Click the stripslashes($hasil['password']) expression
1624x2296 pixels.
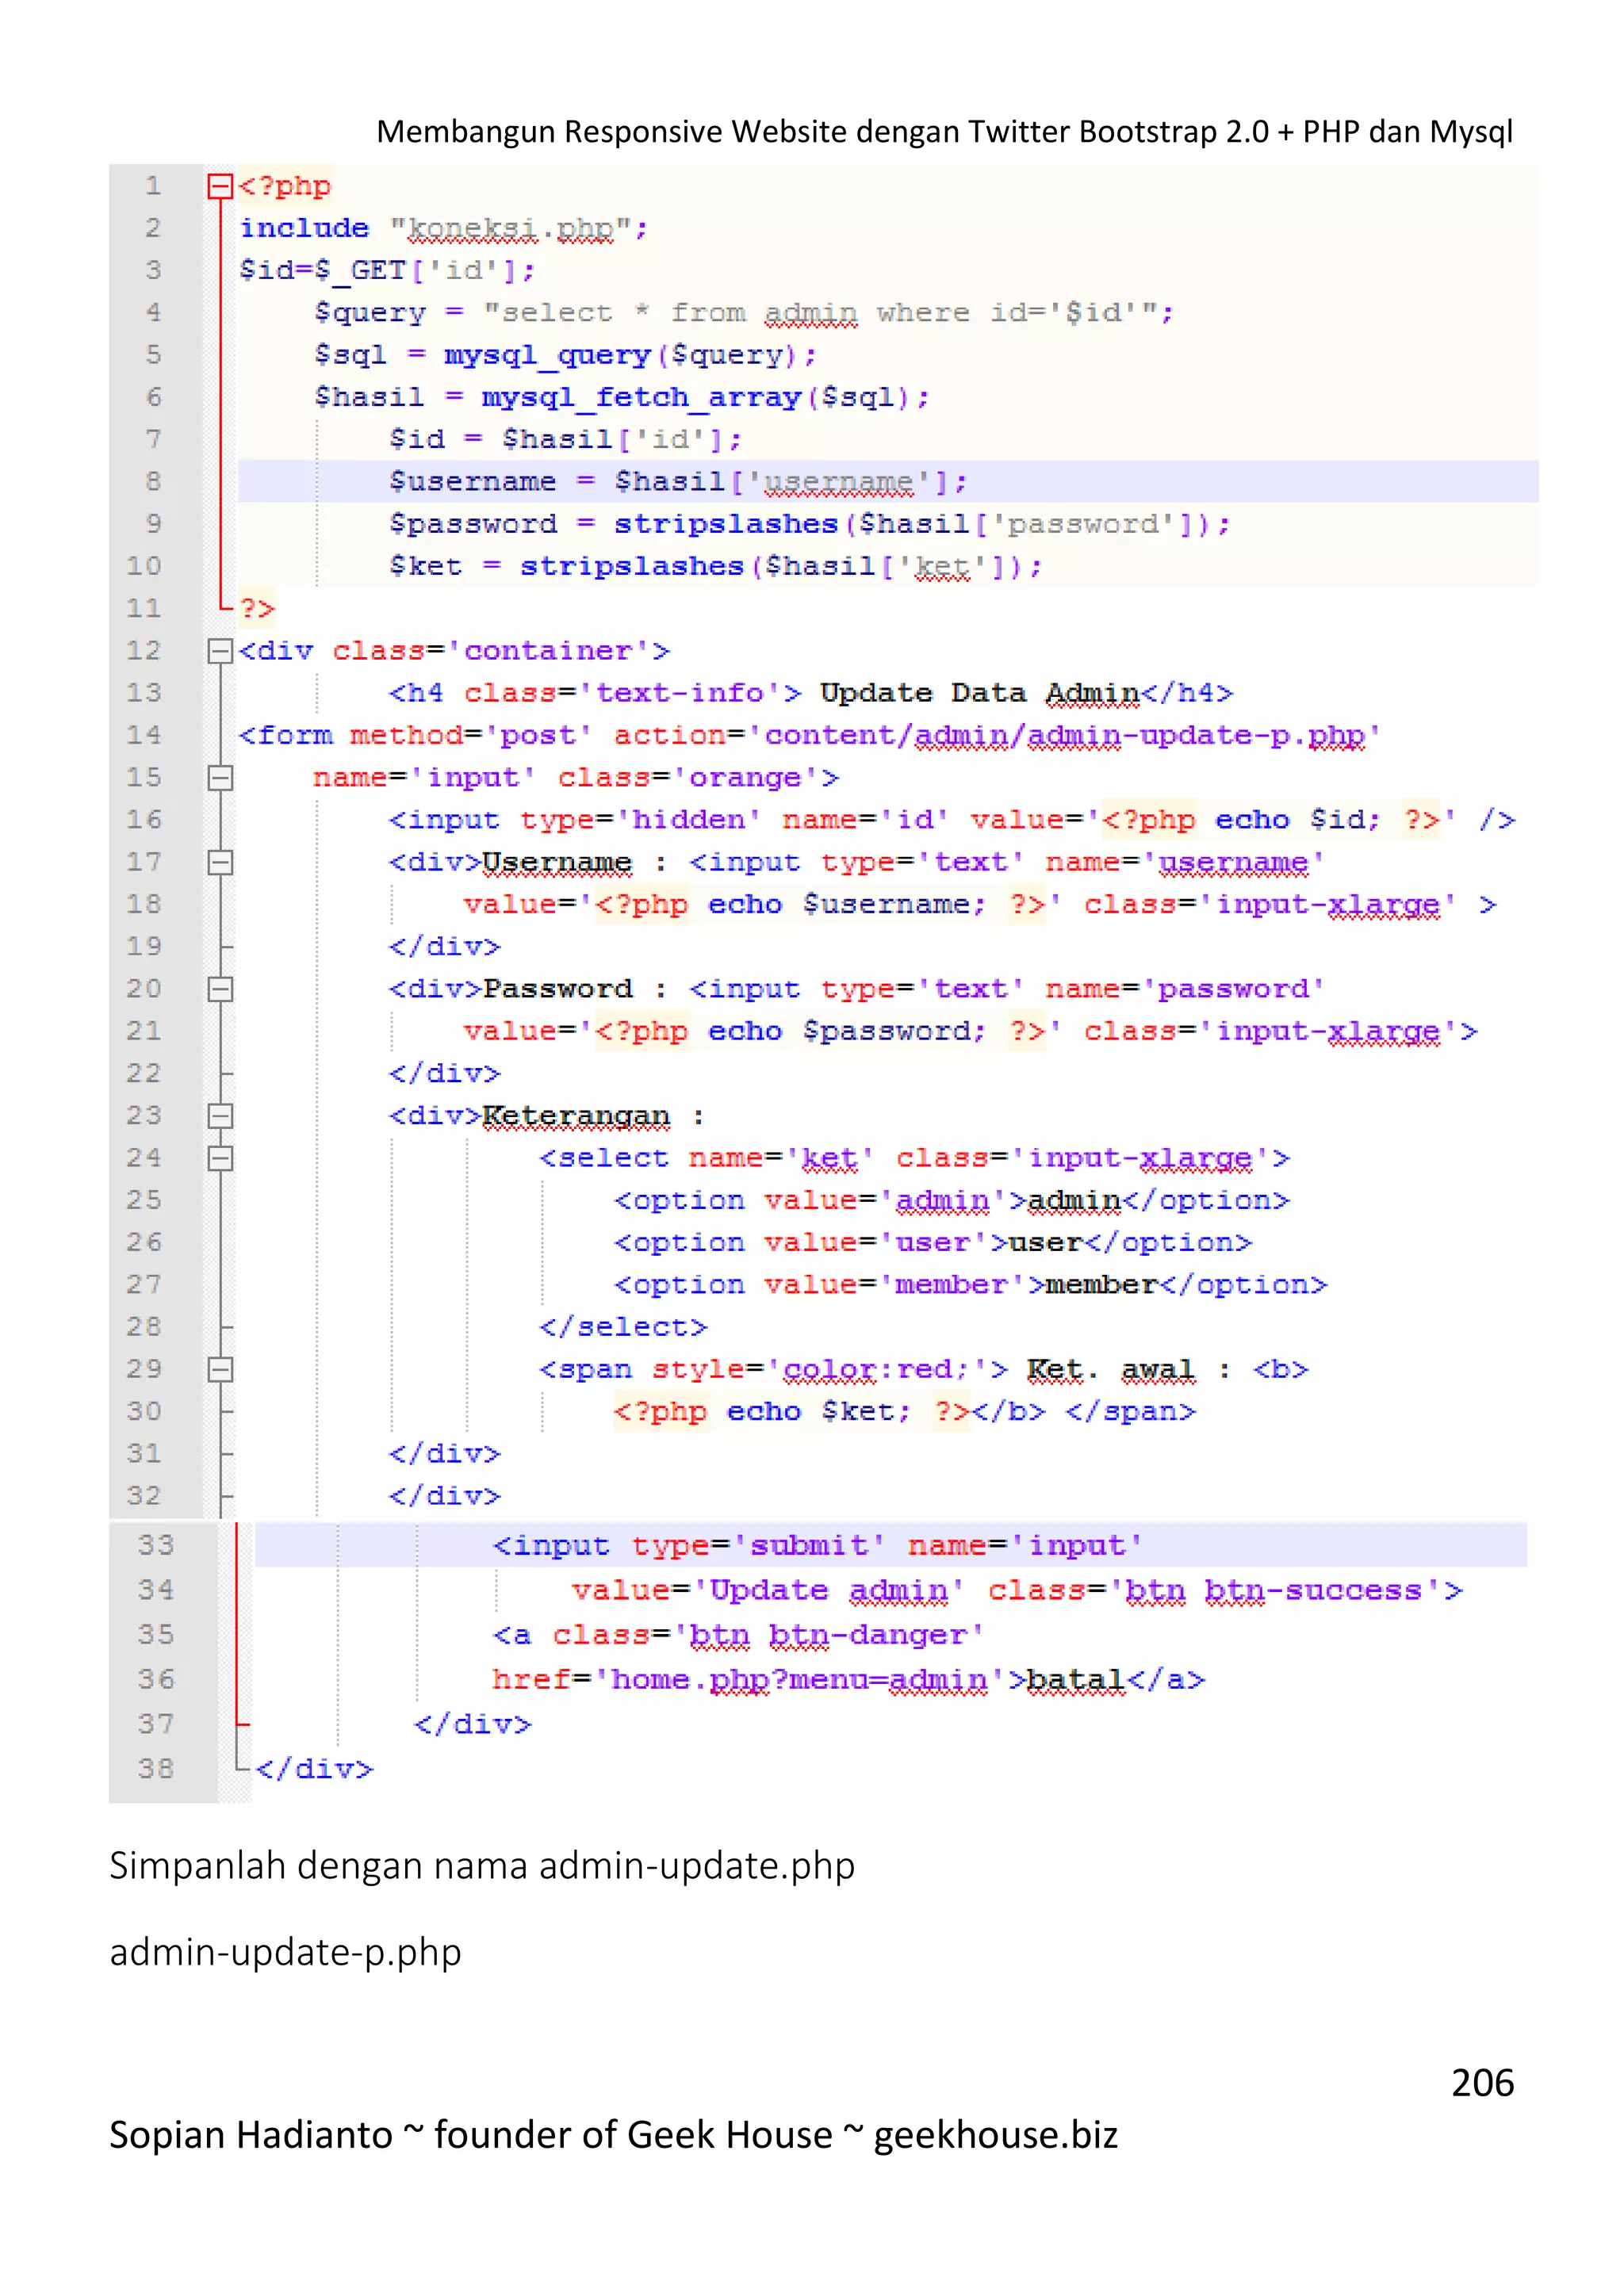913,524
